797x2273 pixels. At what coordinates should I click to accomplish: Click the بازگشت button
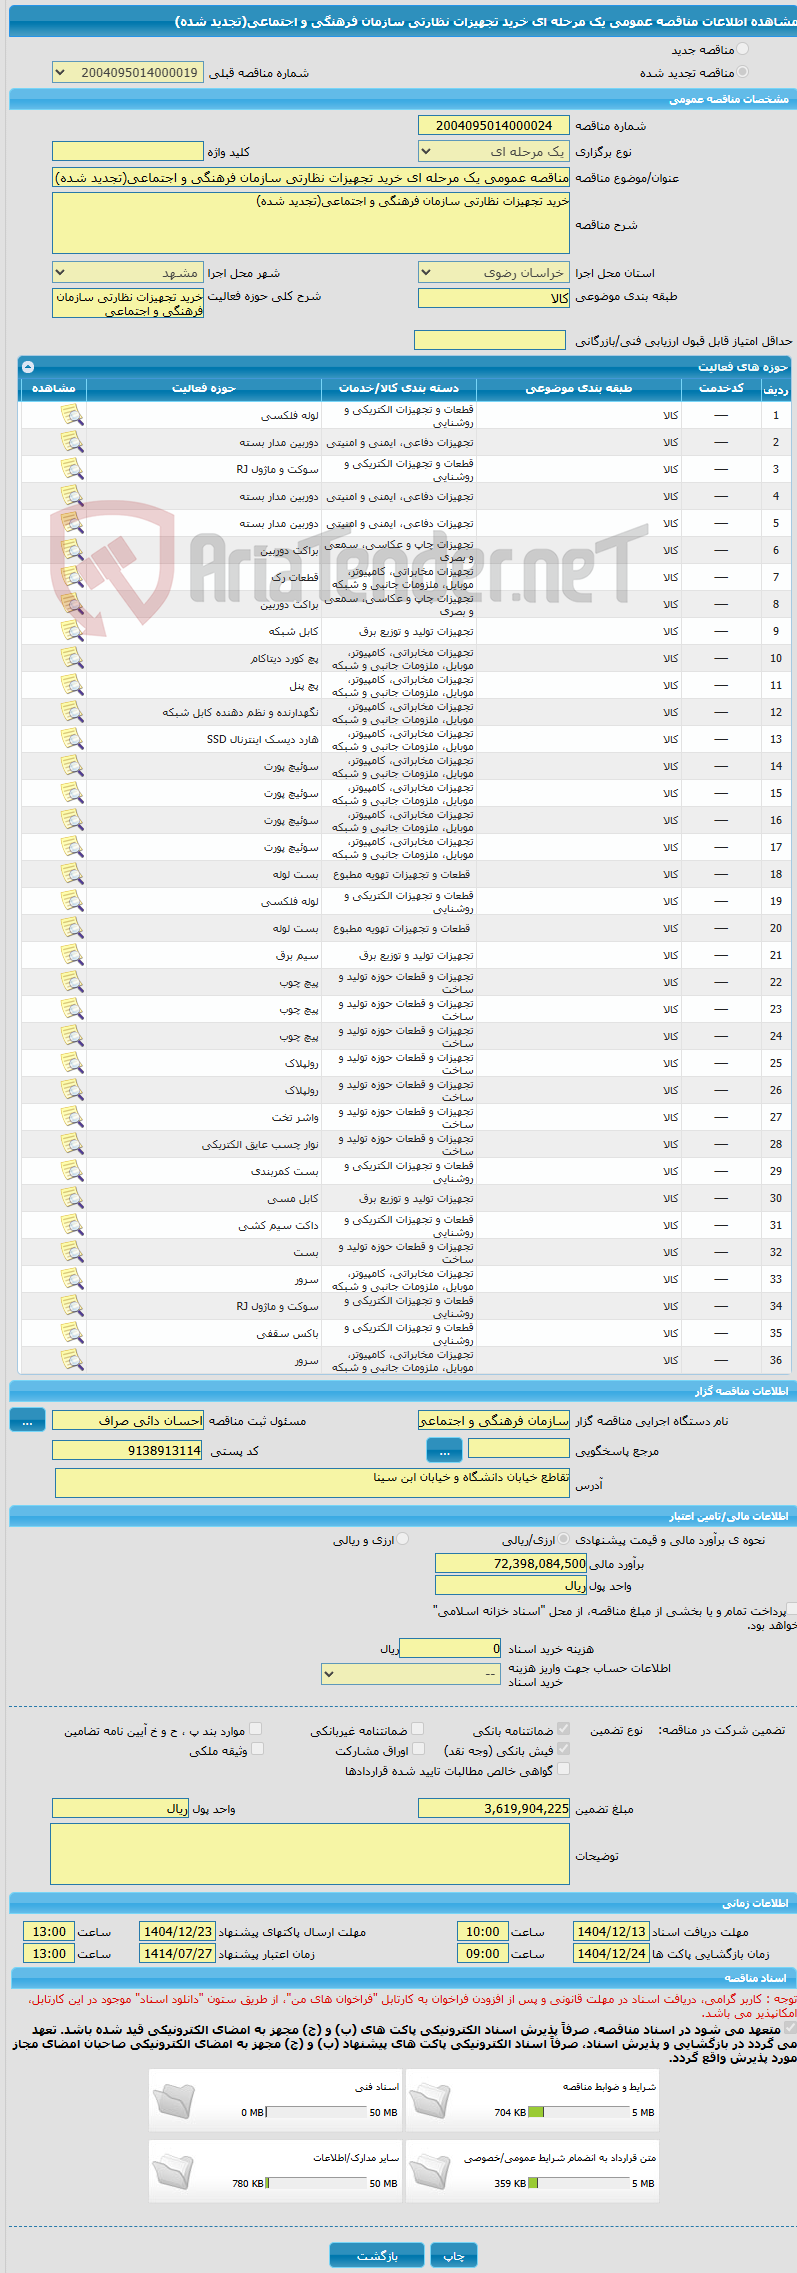point(378,2255)
